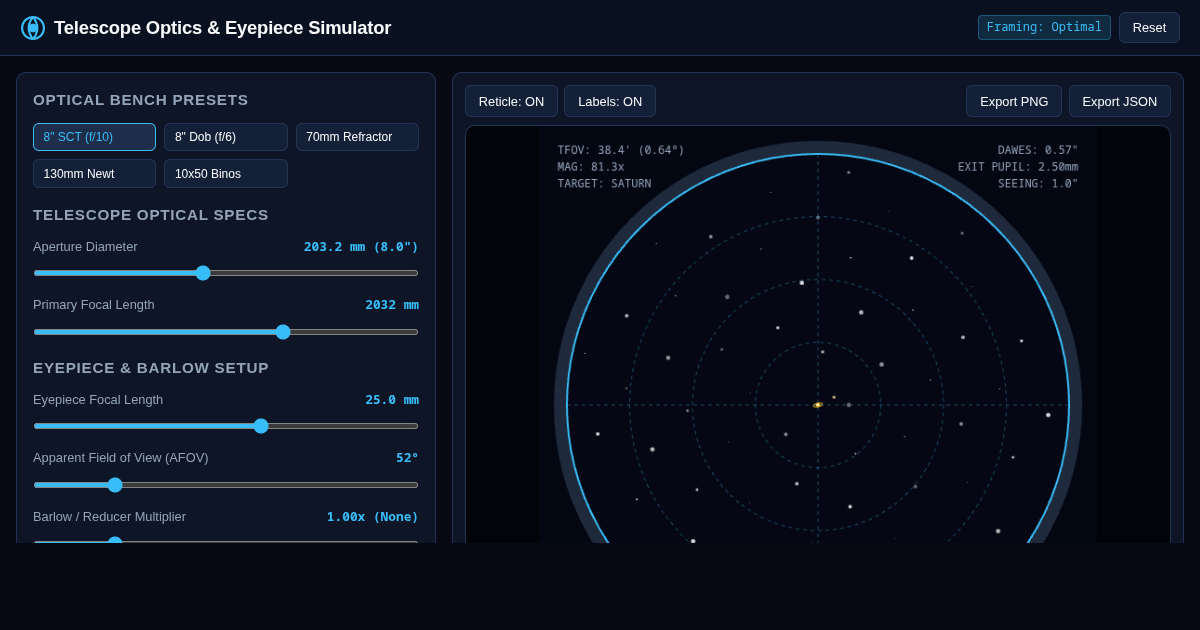Adjust the Aperture Diameter slider
Viewport: 1200px width, 630px height.
tap(226, 273)
